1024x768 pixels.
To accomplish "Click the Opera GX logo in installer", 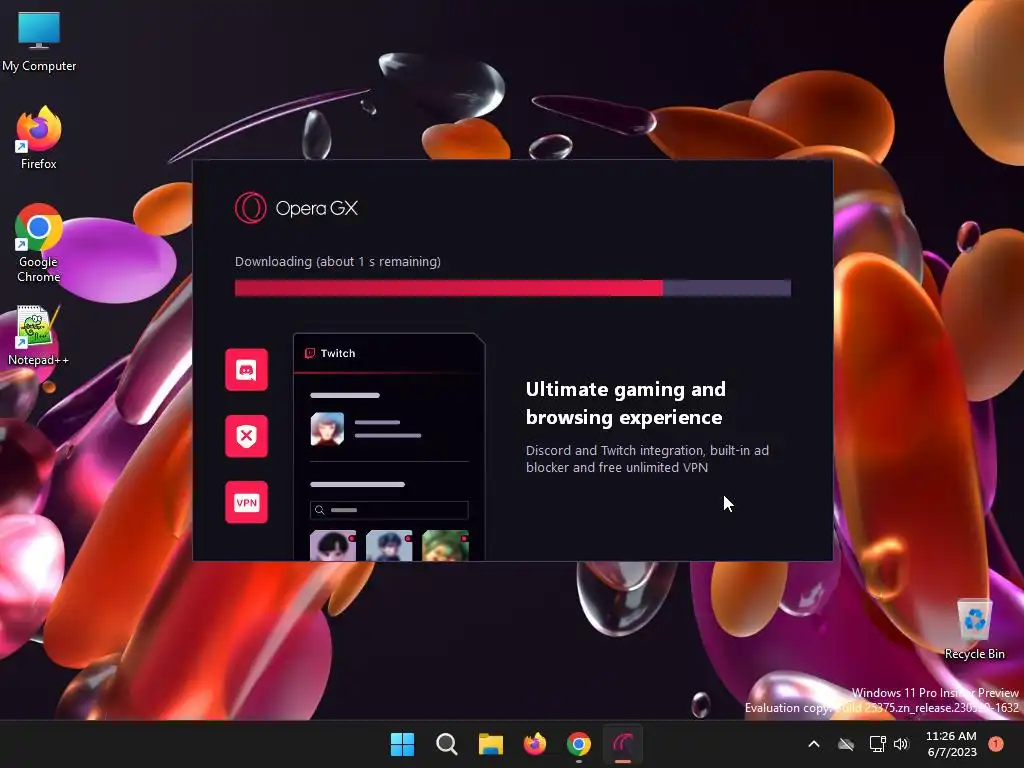I will pos(296,208).
